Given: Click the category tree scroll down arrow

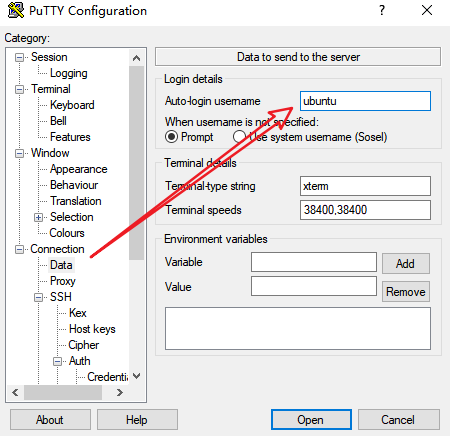Looking at the screenshot, I should 136,376.
